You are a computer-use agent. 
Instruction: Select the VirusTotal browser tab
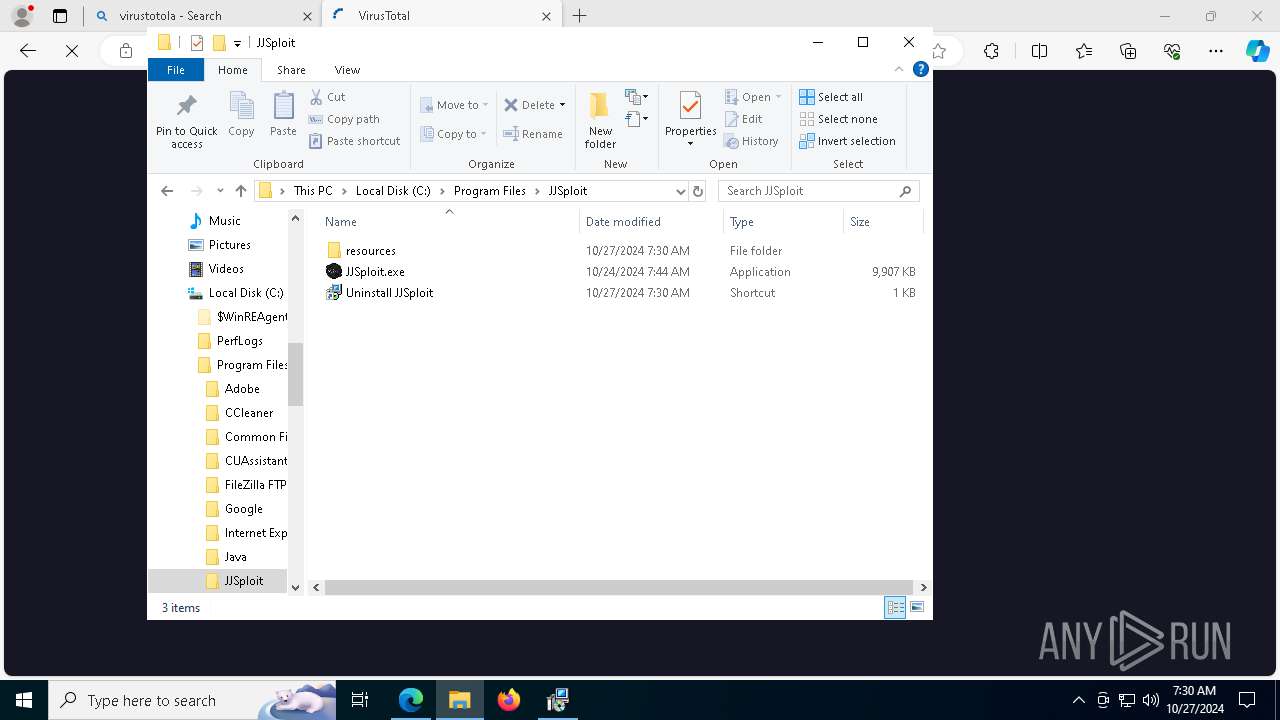pos(441,16)
